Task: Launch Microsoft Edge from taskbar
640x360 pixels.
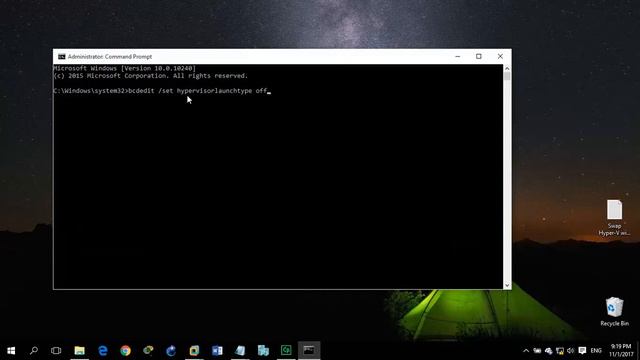Action: click(102, 350)
